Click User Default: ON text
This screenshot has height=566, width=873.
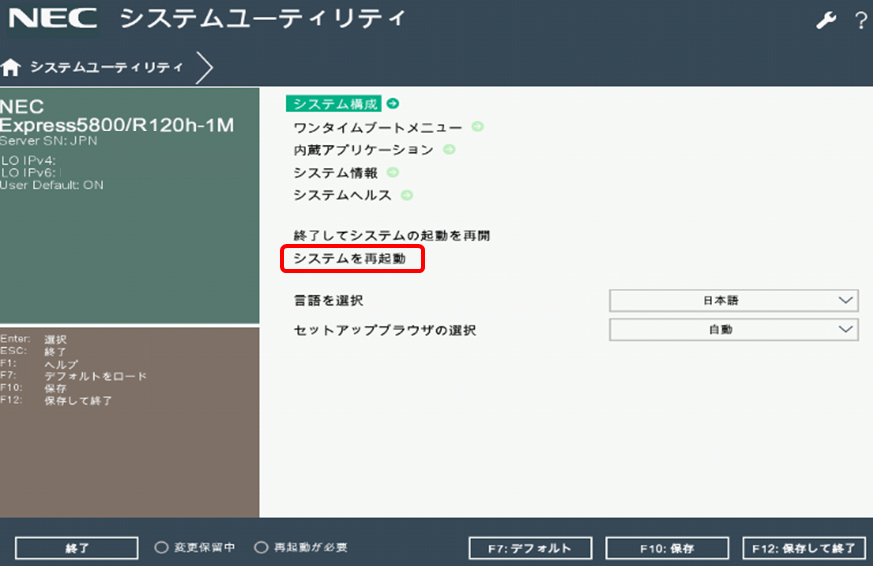[x=52, y=185]
